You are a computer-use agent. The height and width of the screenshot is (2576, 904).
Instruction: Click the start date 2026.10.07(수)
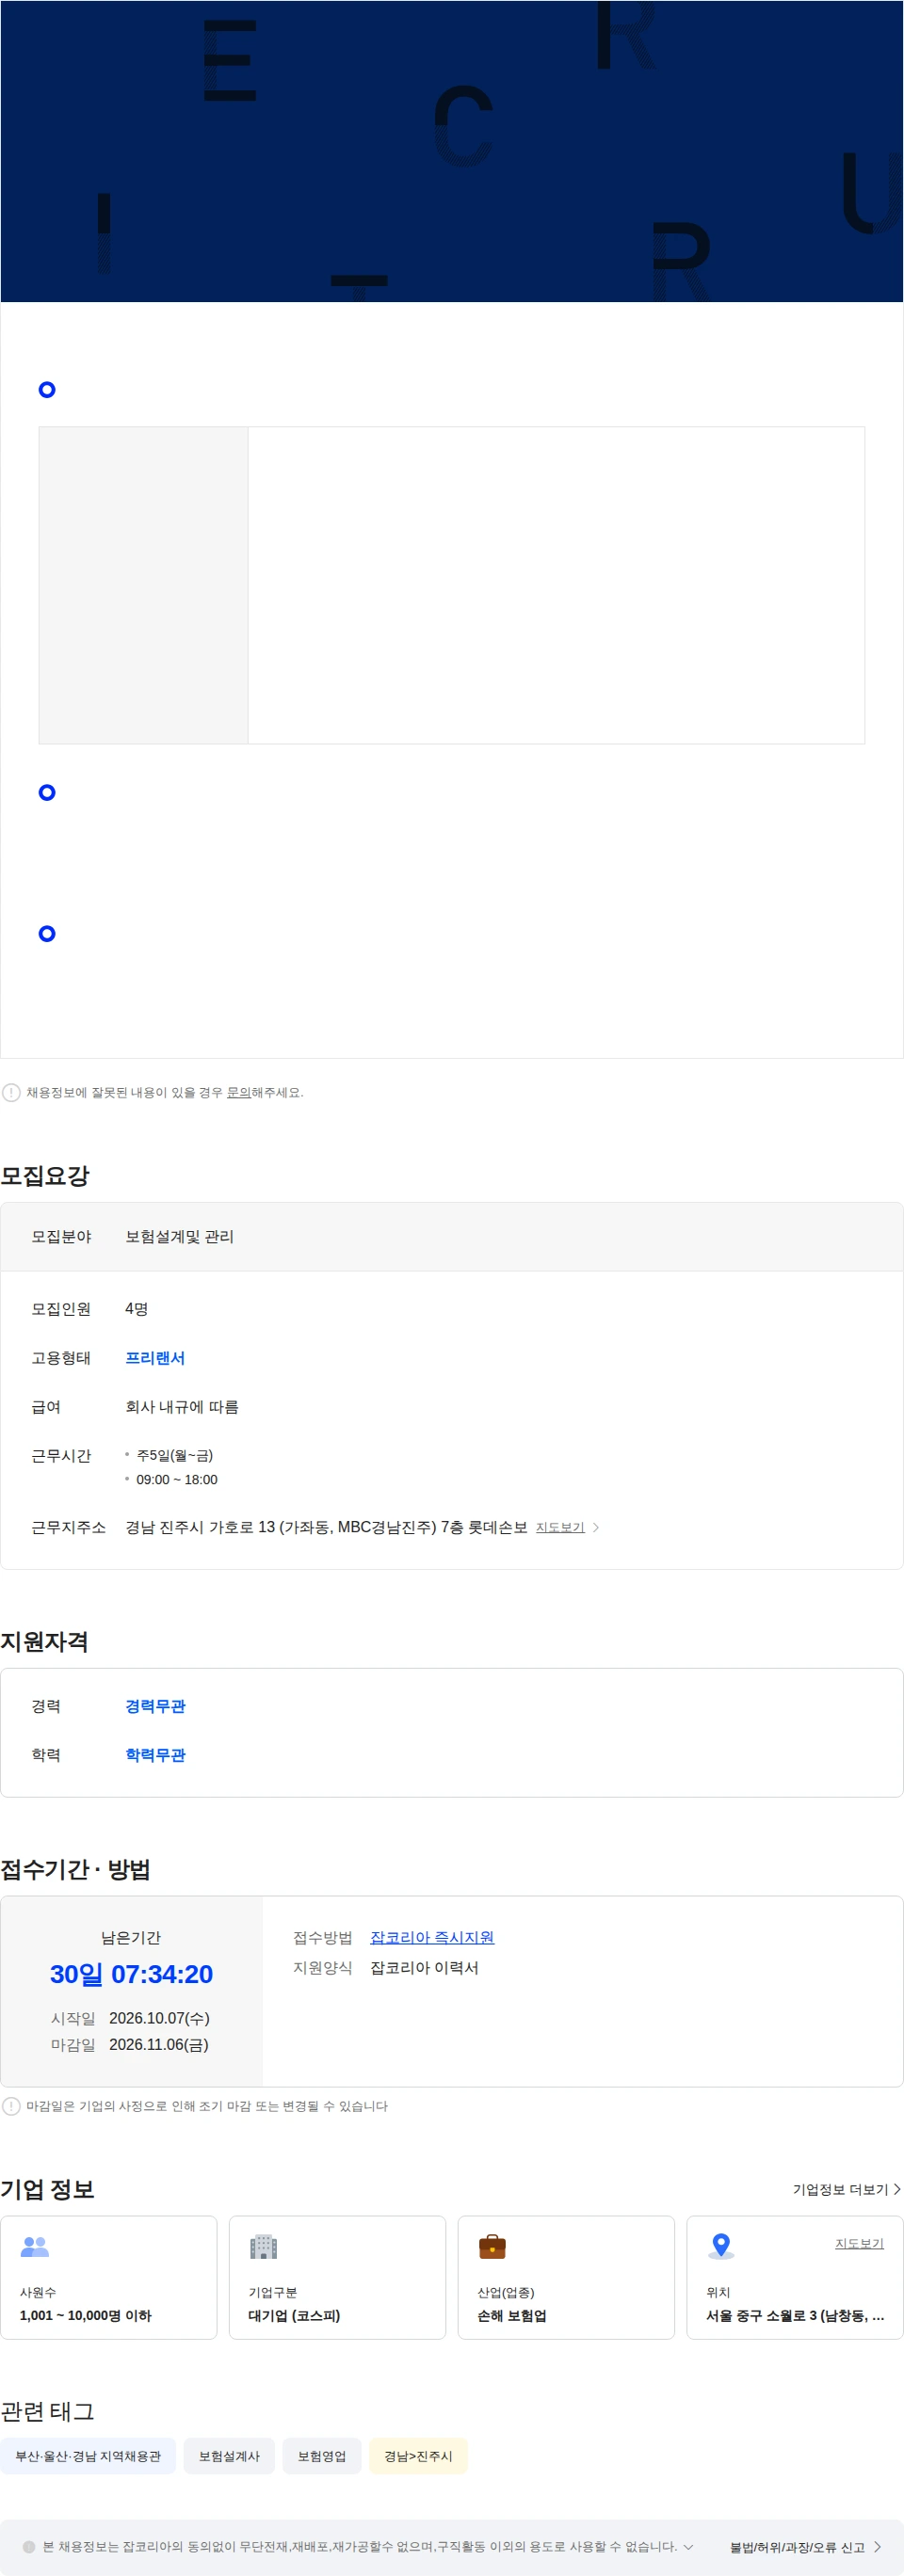159,2018
